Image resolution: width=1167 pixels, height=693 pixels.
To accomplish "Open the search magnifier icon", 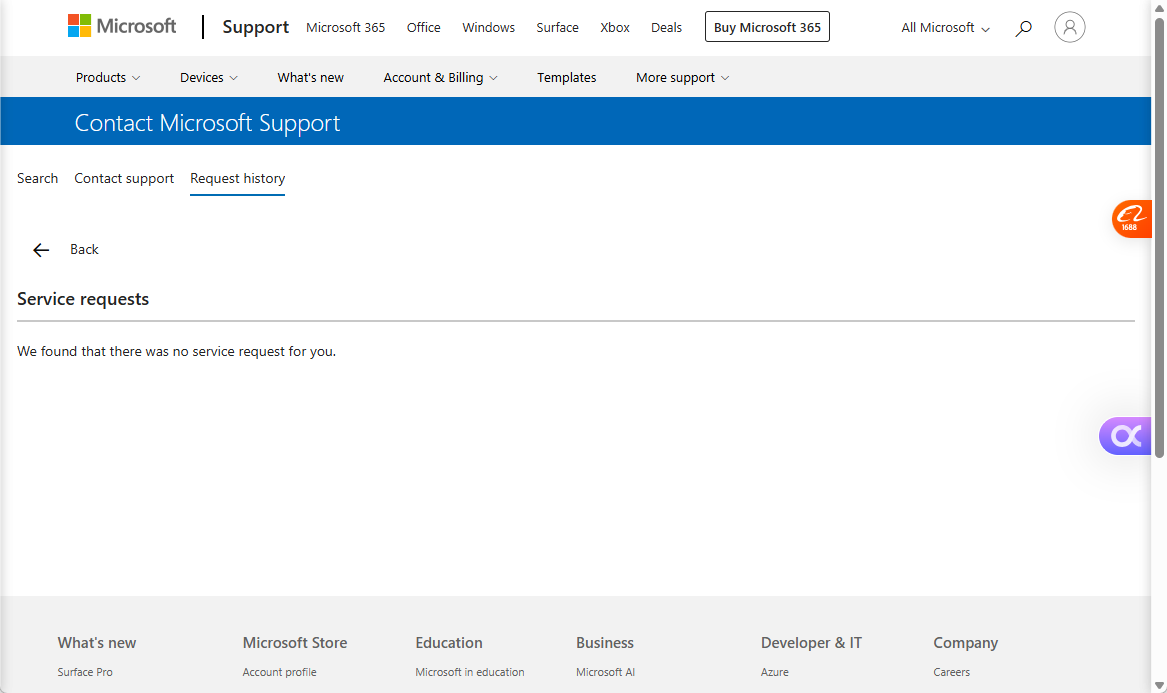I will click(1023, 28).
